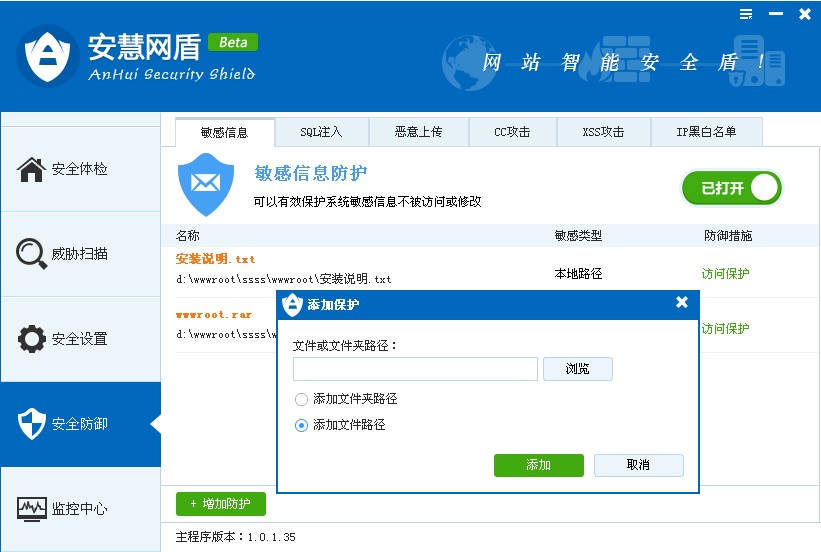Turn off the 已打开 protection switch
The height and width of the screenshot is (552, 821).
[x=731, y=187]
